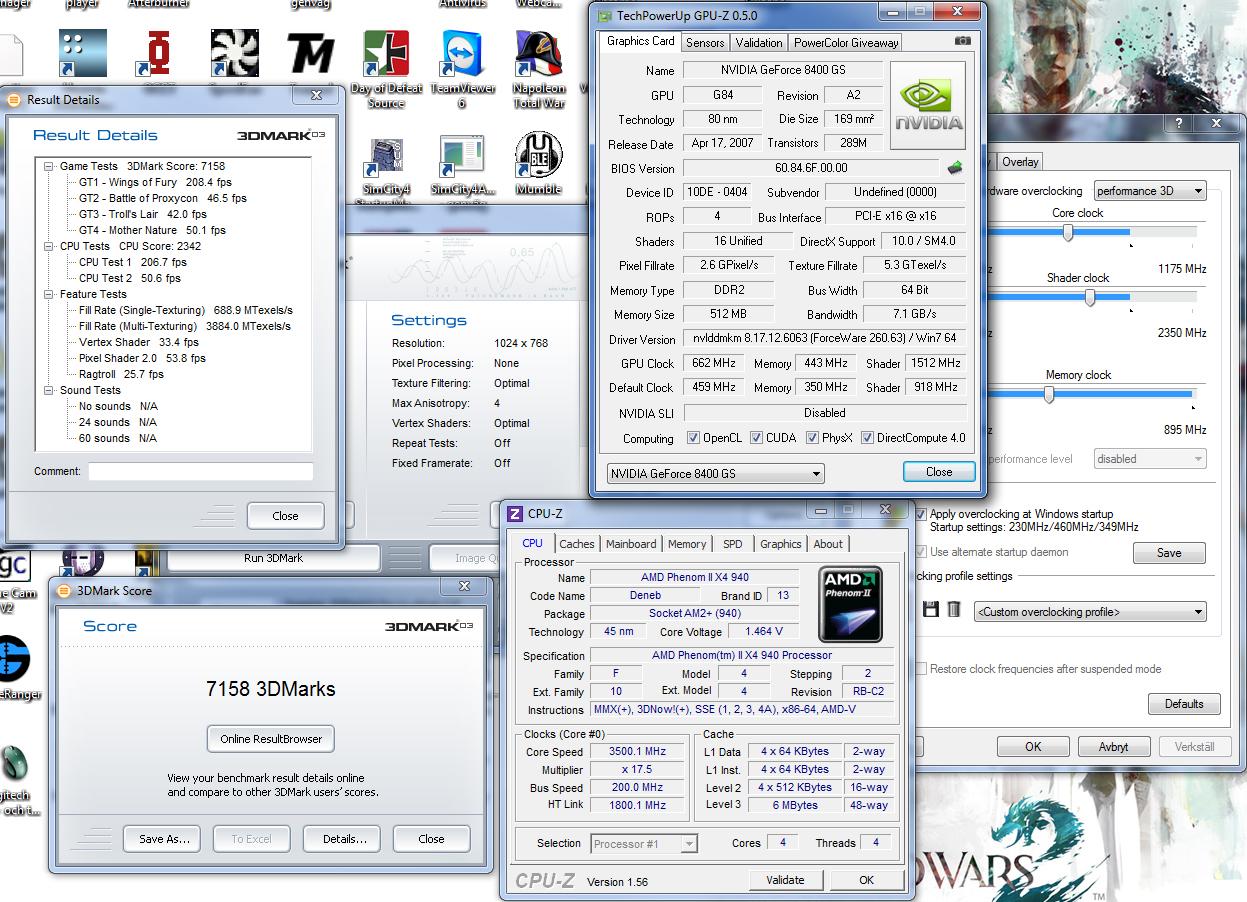The width and height of the screenshot is (1247, 902).
Task: Open the white fan desktop shortcut icon
Action: click(235, 53)
